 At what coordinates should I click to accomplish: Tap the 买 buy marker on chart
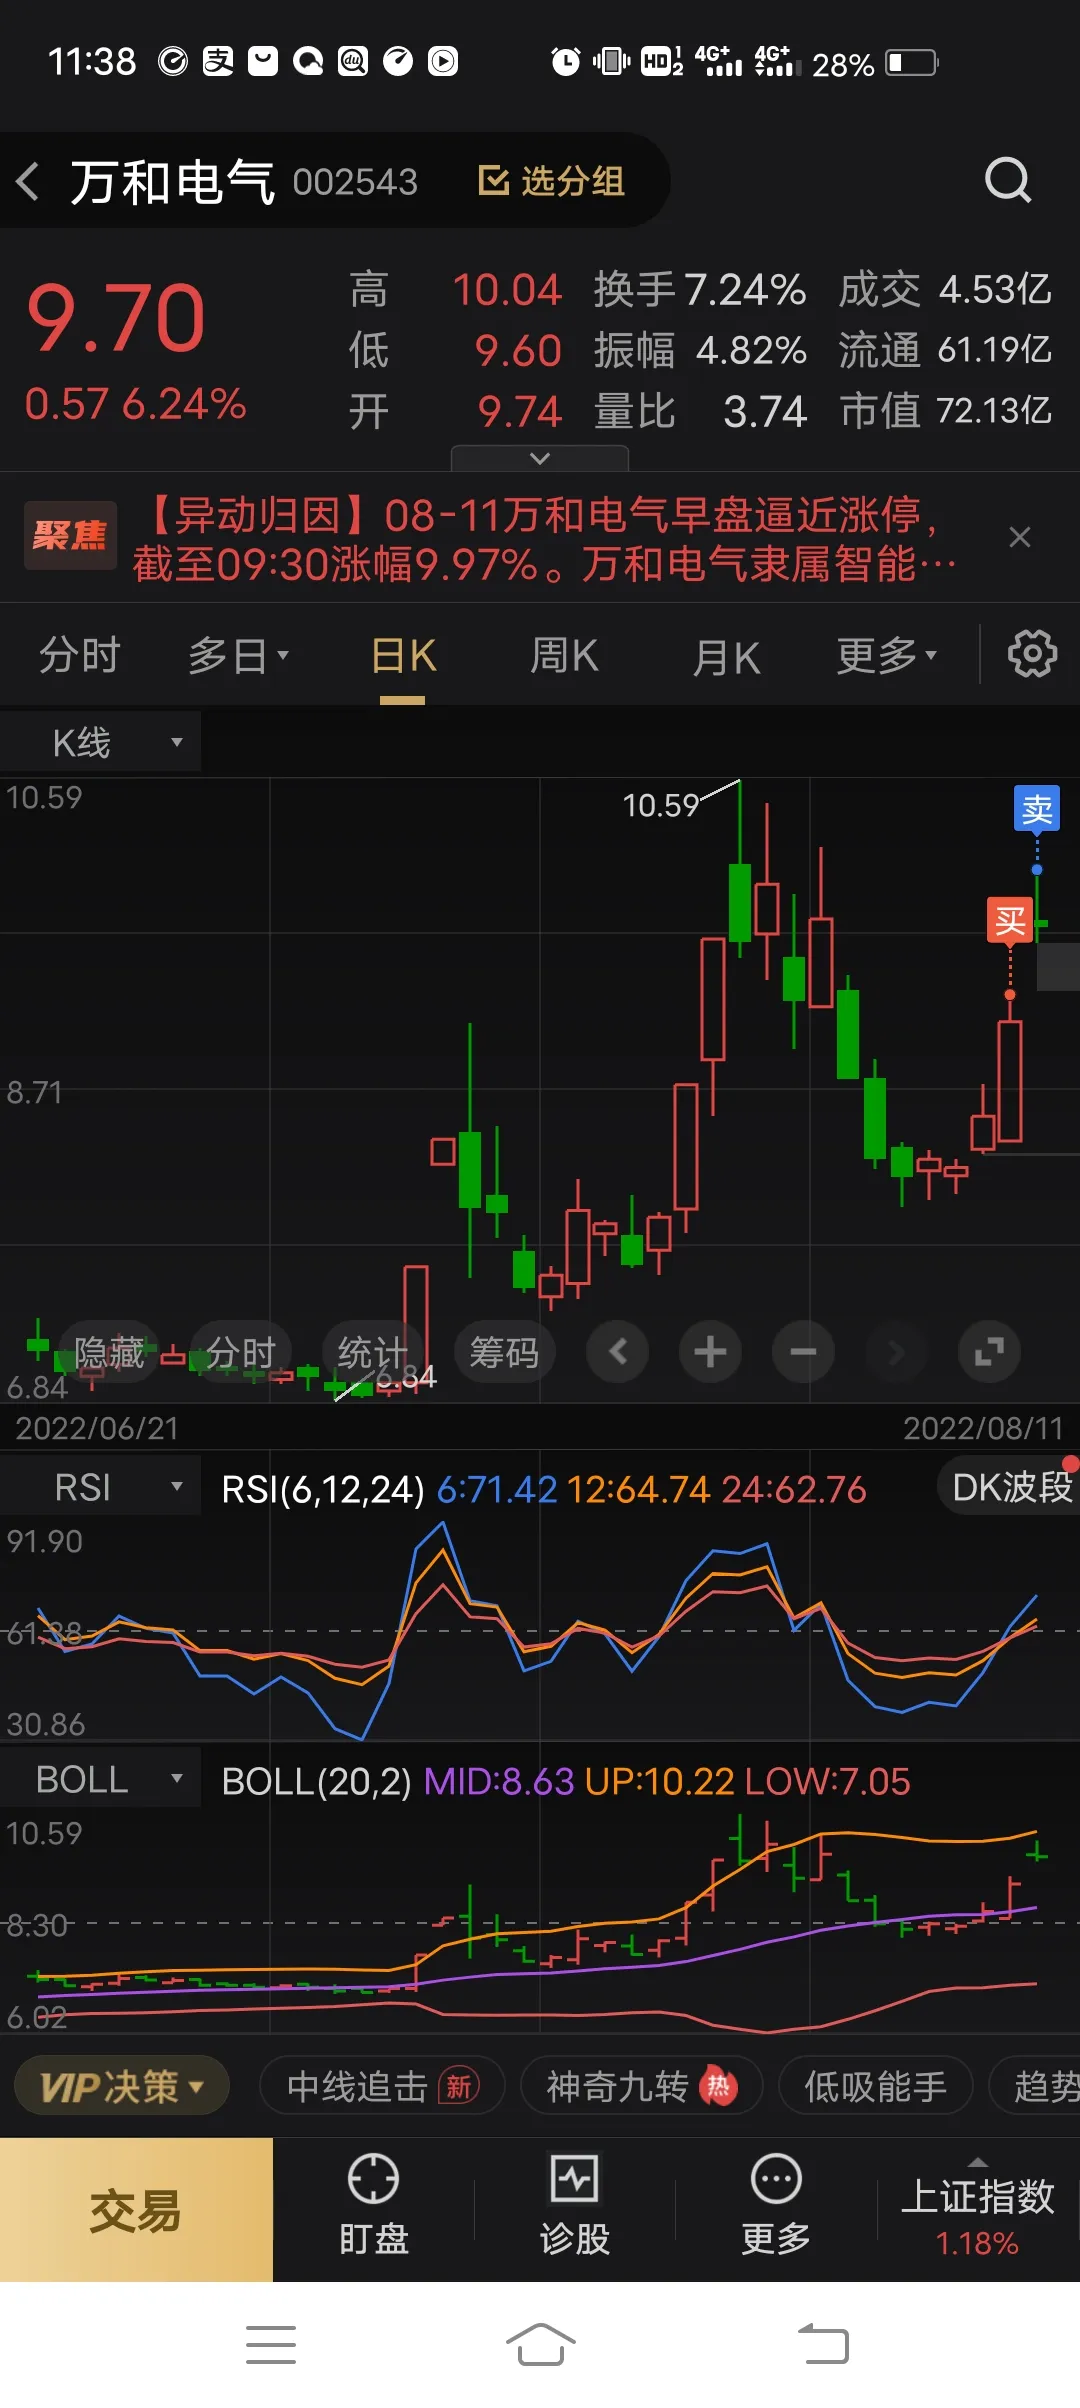tap(1010, 920)
